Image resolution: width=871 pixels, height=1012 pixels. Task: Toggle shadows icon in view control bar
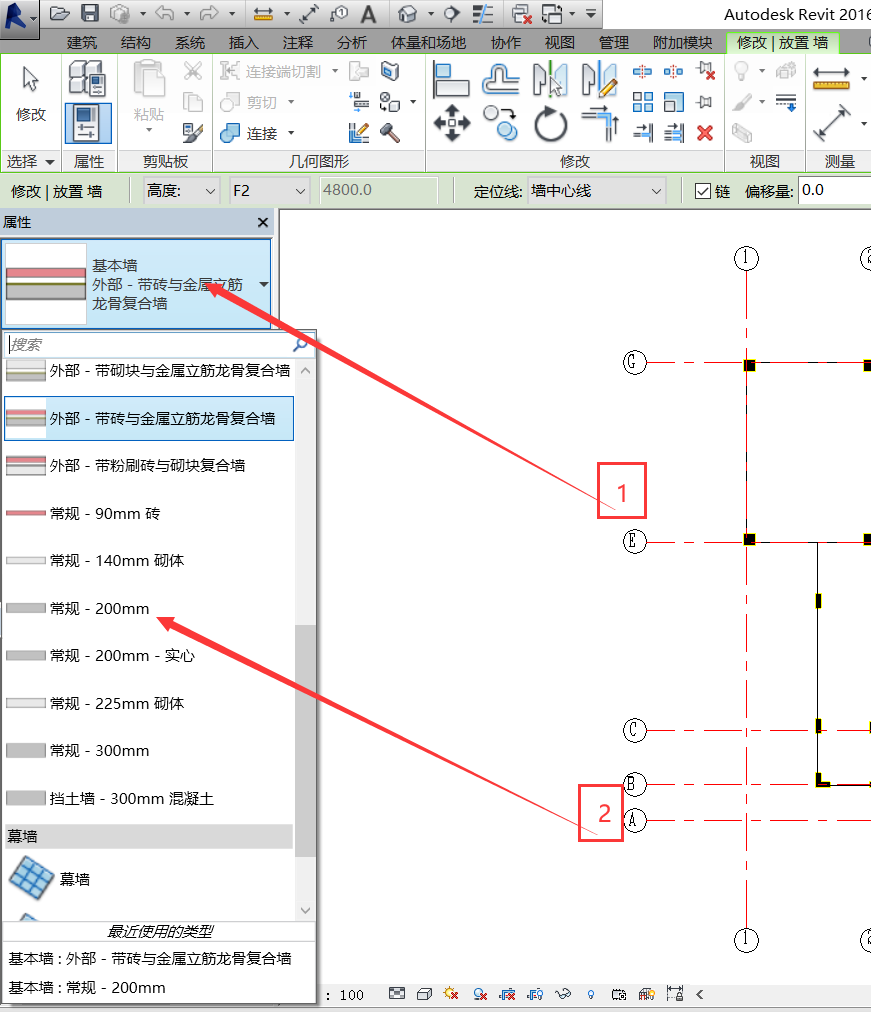(480, 994)
